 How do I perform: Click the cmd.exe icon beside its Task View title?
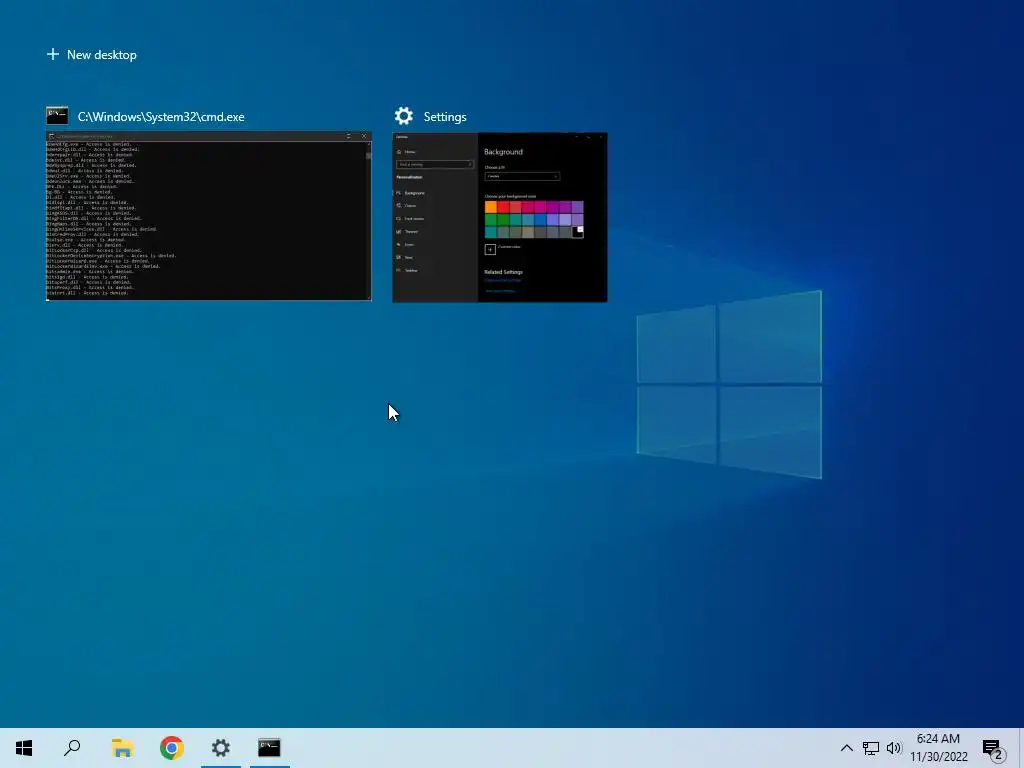(57, 116)
